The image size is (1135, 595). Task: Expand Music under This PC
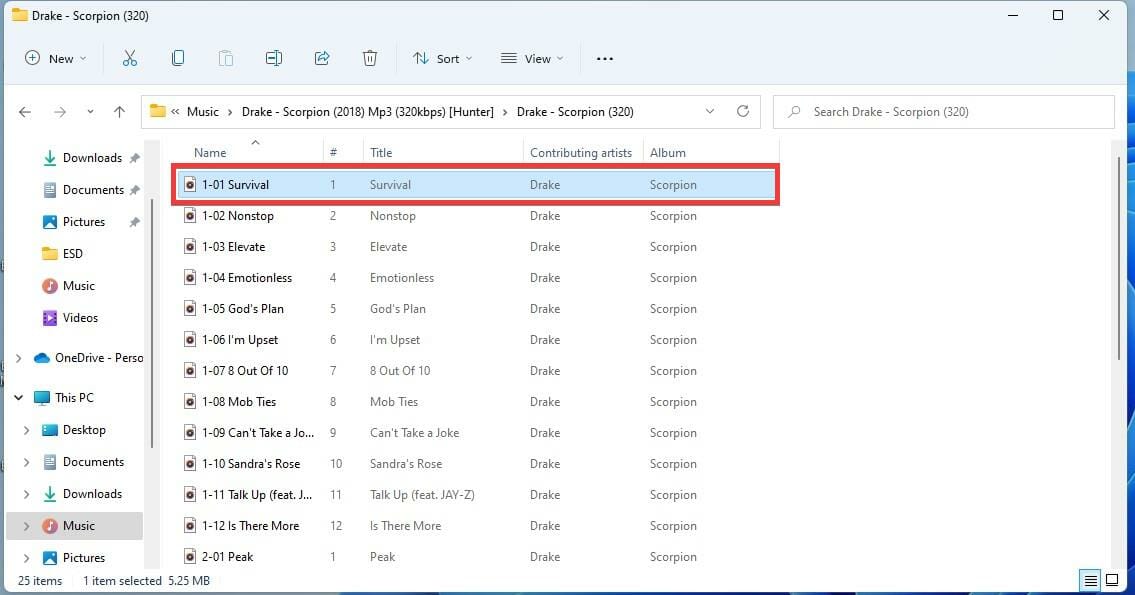tap(27, 526)
